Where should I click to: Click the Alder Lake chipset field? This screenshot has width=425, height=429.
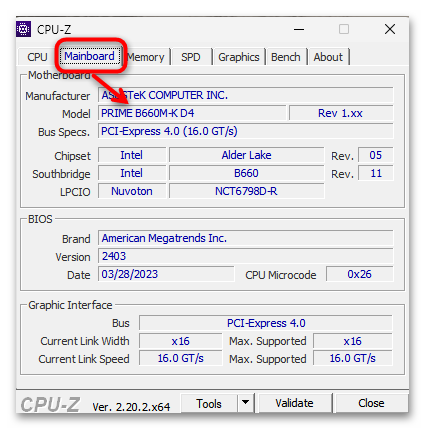247,155
